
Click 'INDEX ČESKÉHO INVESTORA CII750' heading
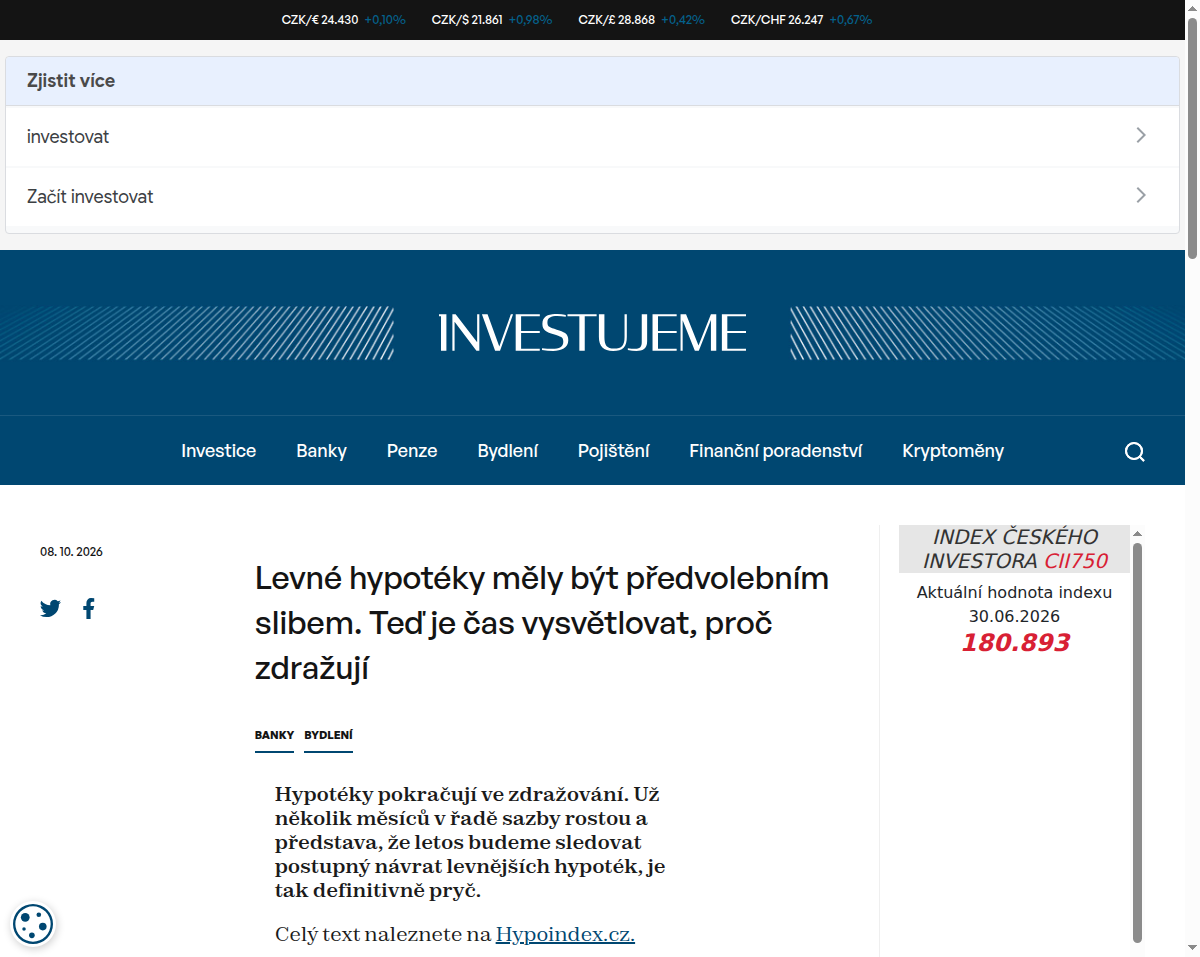pyautogui.click(x=1015, y=549)
